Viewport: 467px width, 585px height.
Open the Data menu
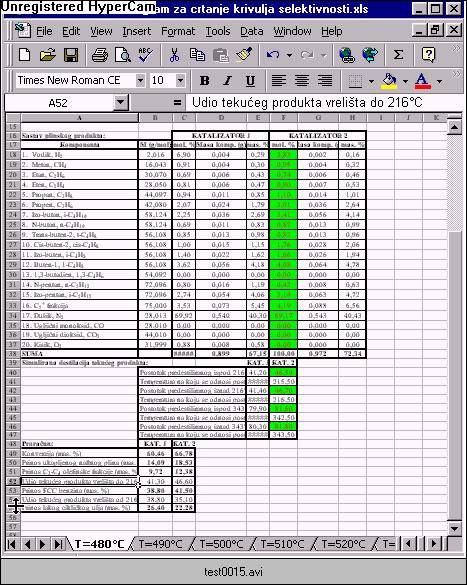251,31
